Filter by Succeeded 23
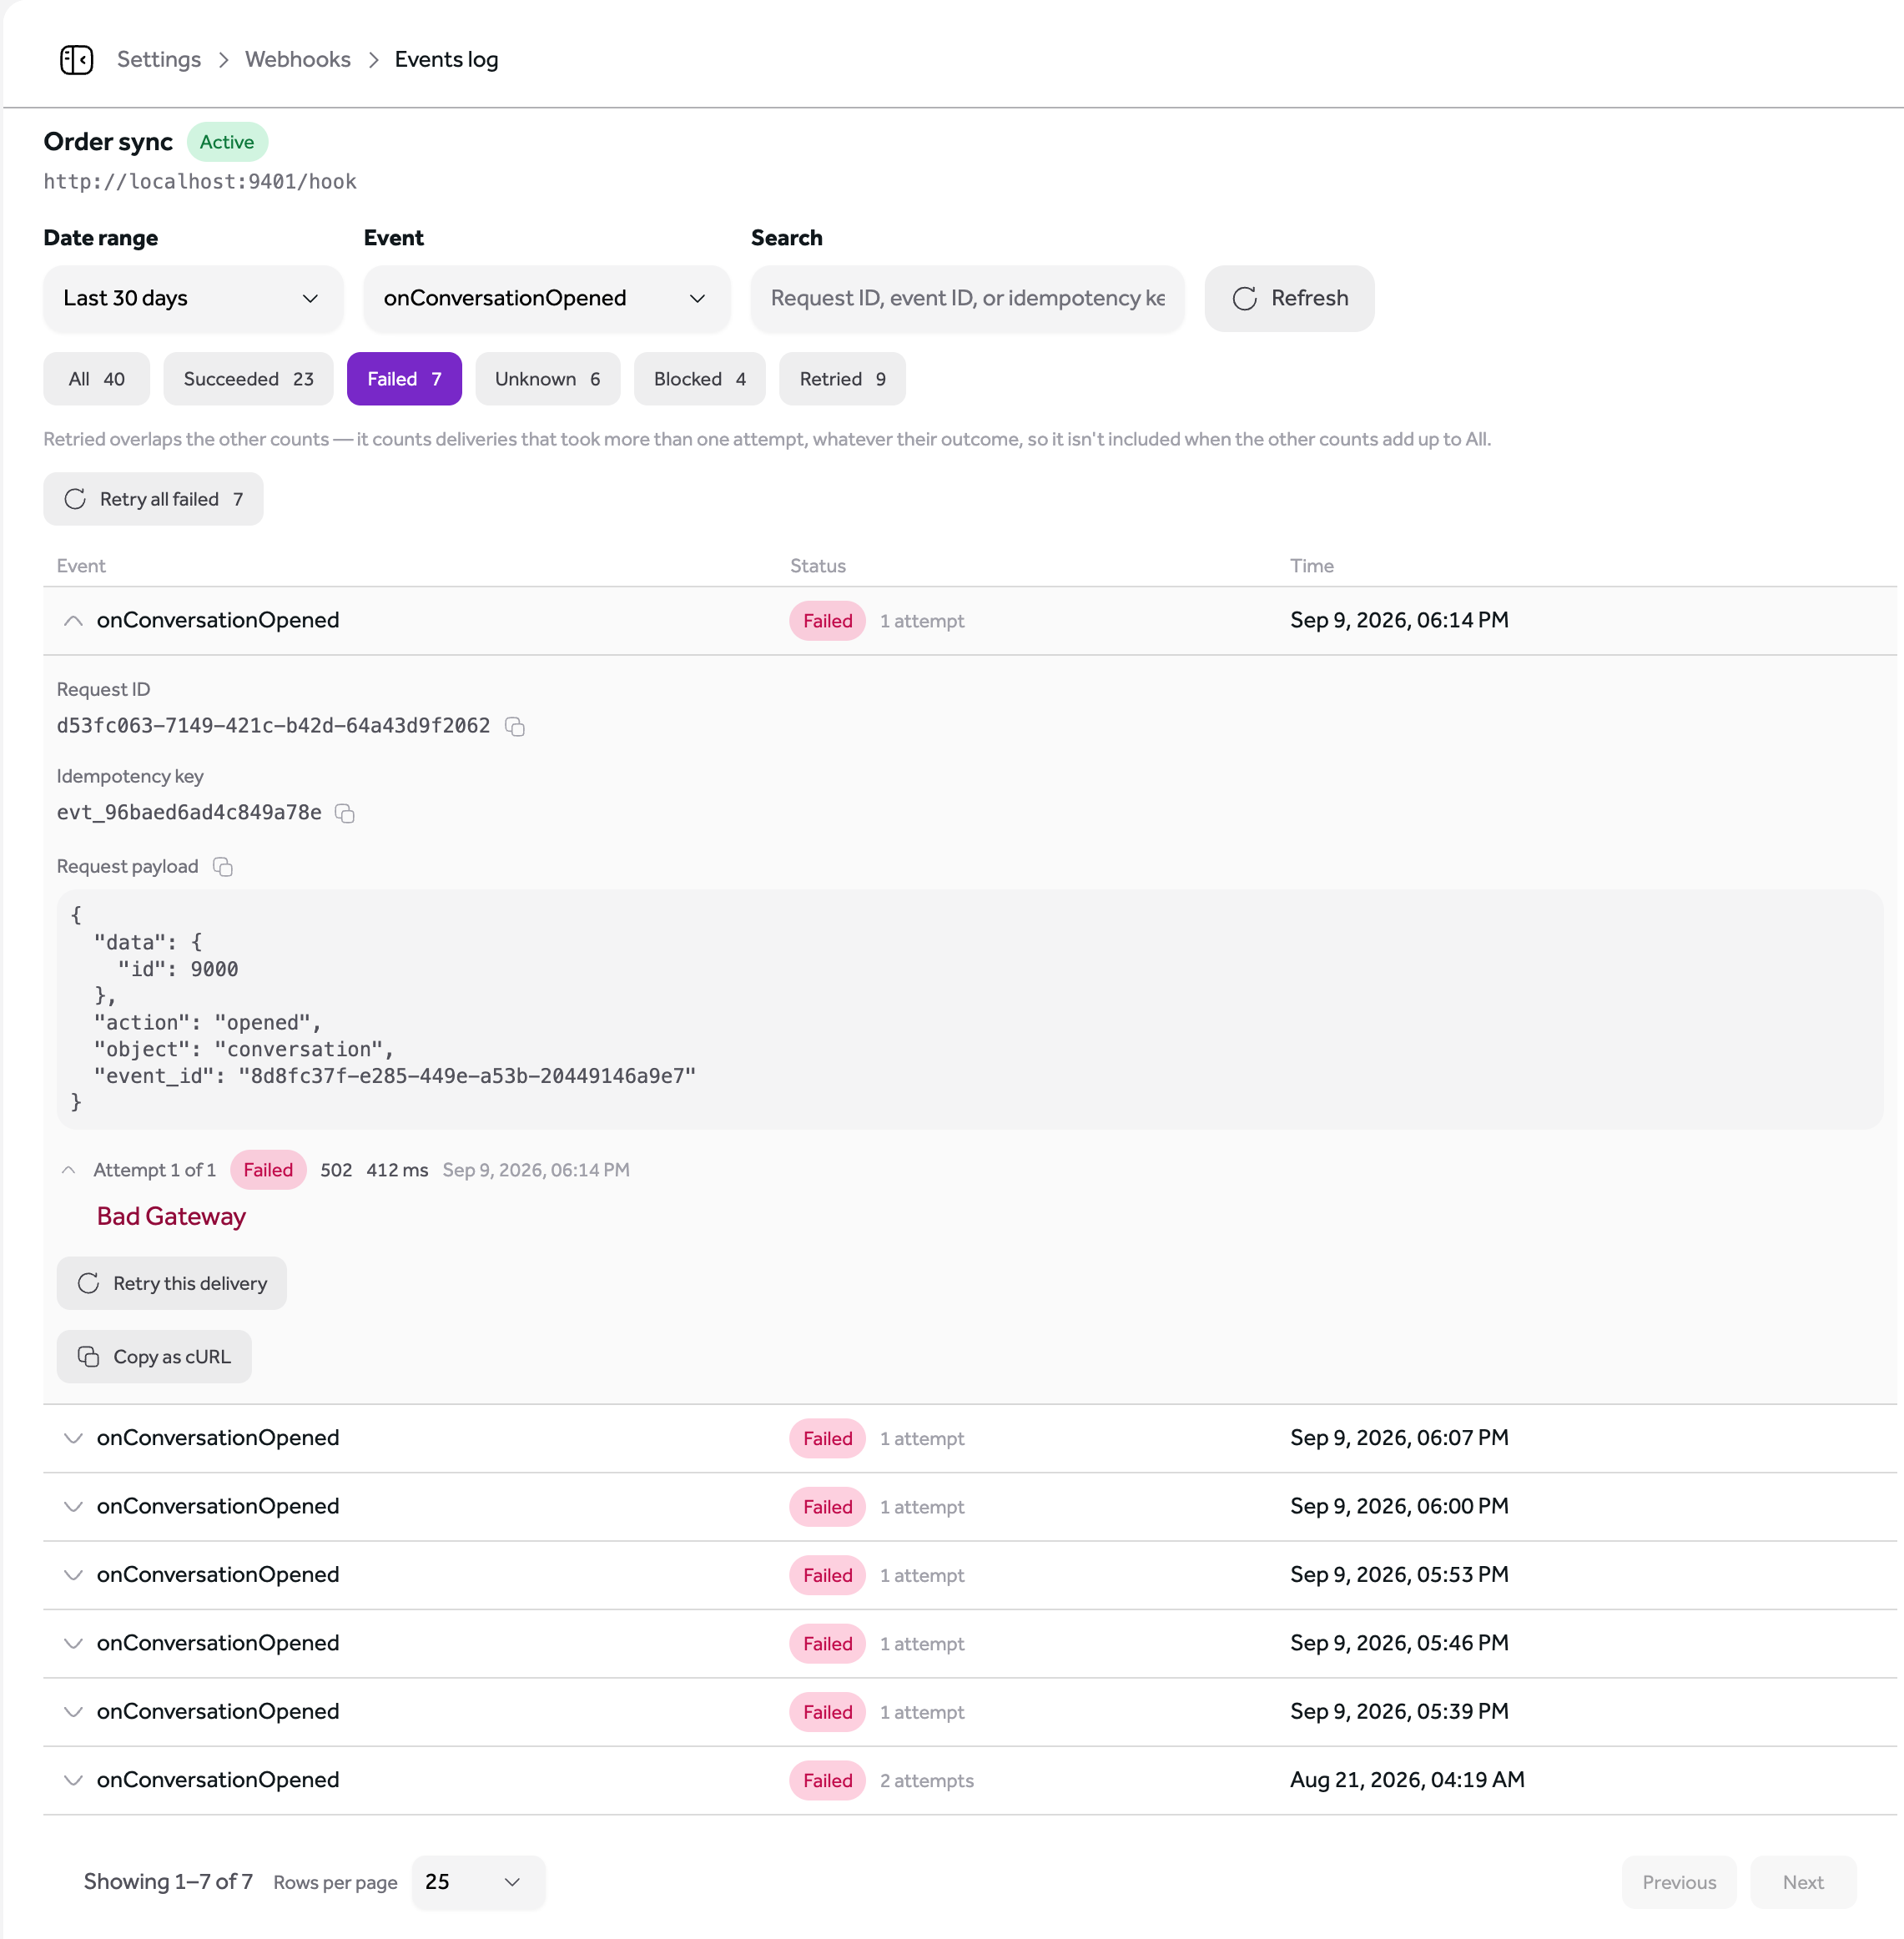The width and height of the screenshot is (1904, 1939). 248,379
